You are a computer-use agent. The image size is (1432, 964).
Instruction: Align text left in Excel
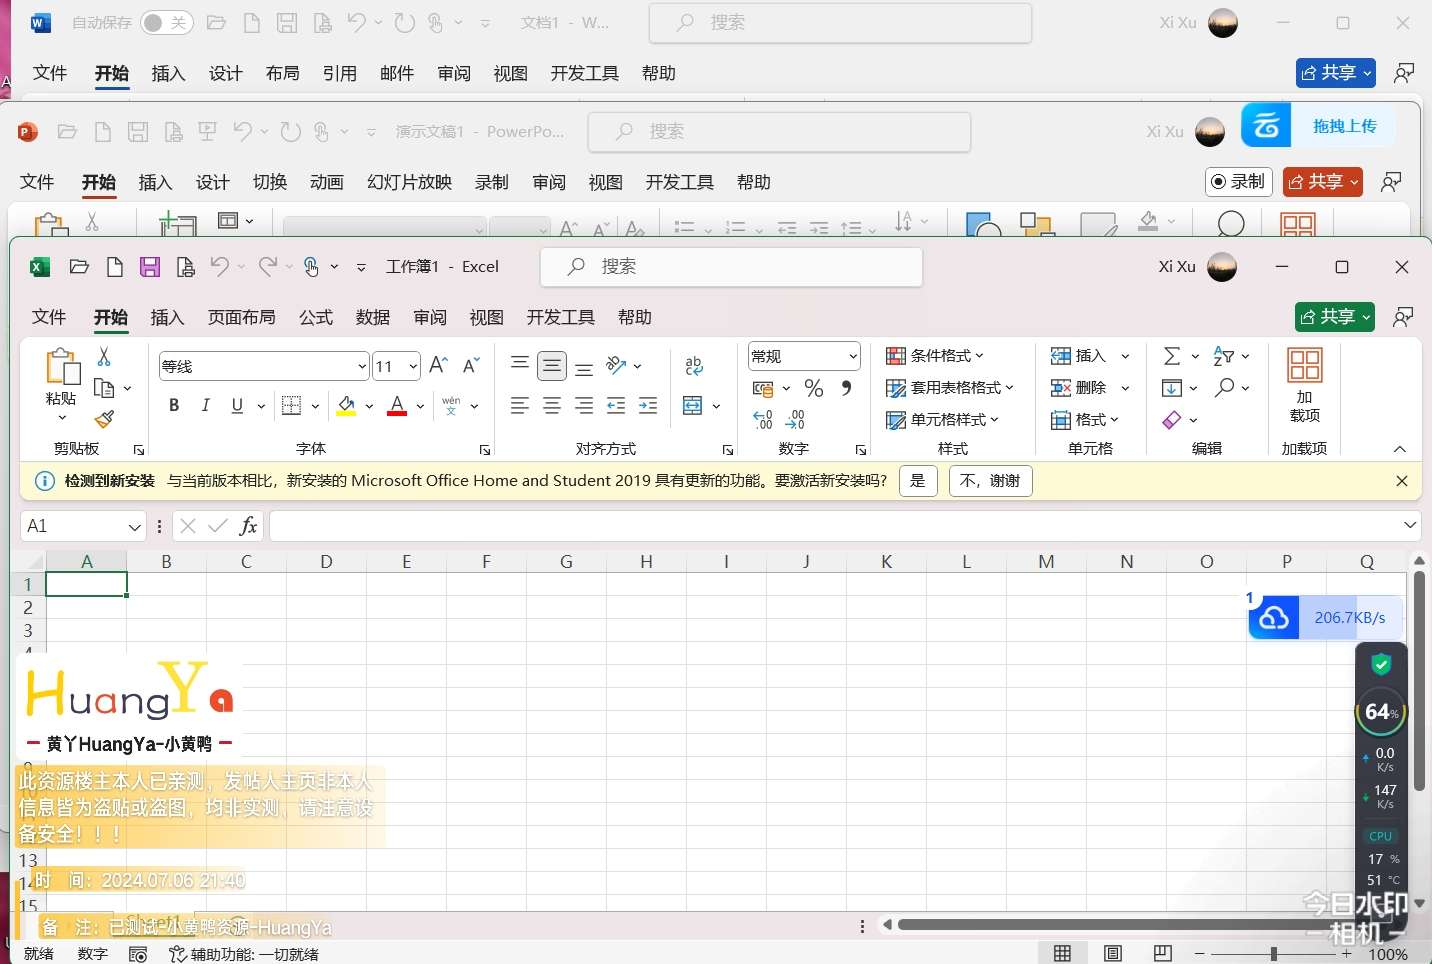click(520, 405)
